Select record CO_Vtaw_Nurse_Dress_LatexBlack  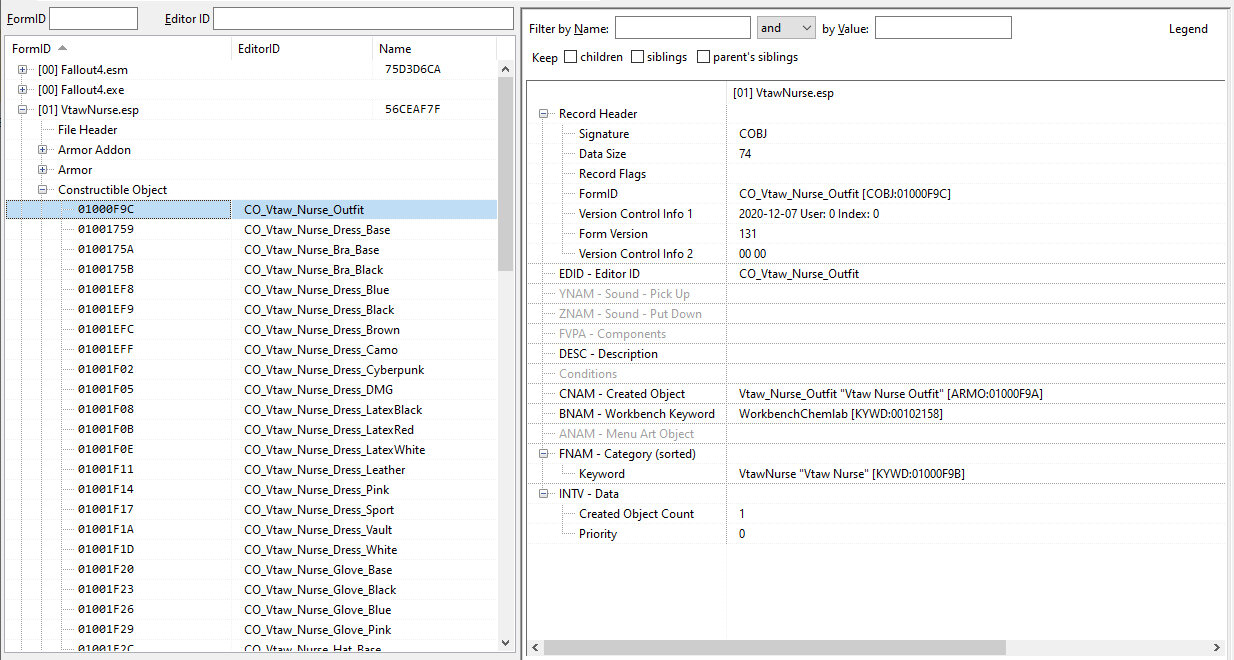[251, 410]
